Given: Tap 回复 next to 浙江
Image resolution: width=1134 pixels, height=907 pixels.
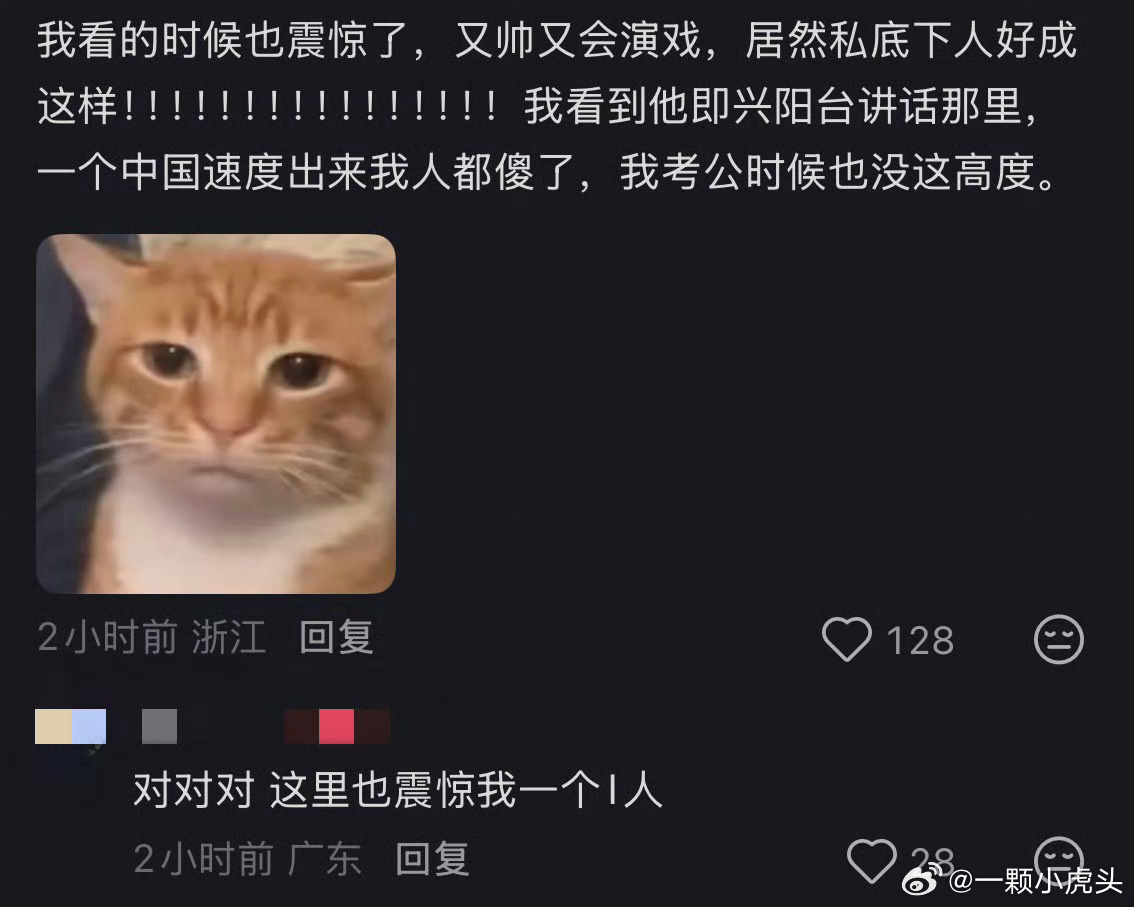Looking at the screenshot, I should (336, 637).
